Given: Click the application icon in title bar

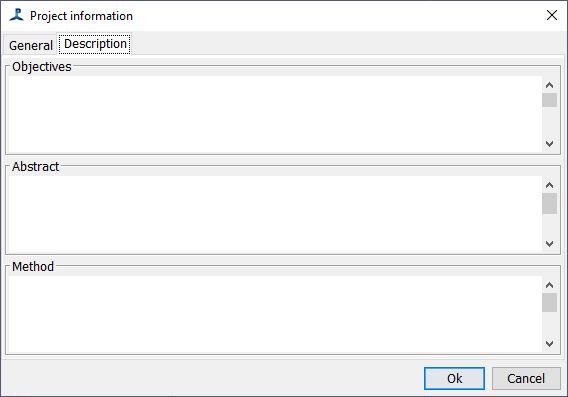Looking at the screenshot, I should coord(16,15).
